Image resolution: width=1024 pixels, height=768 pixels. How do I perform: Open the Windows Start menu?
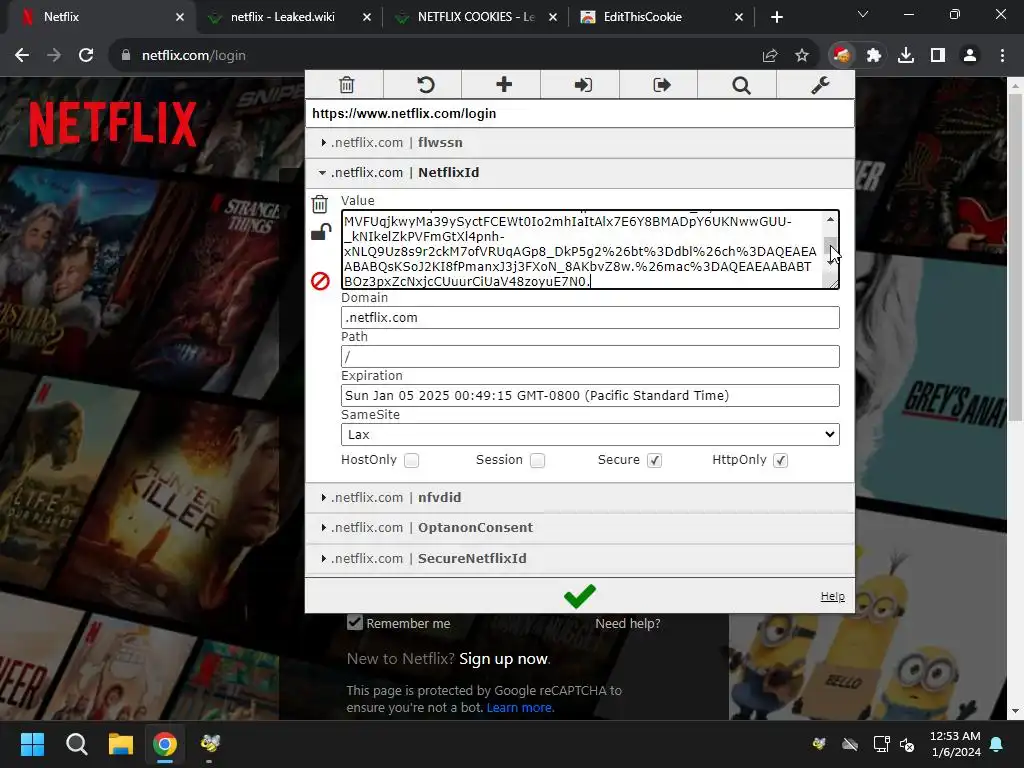(32, 744)
